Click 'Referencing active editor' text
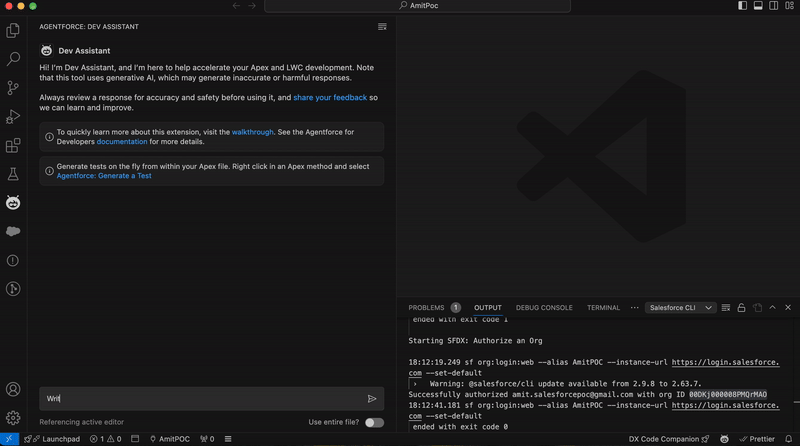This screenshot has height=446, width=800. click(x=82, y=422)
